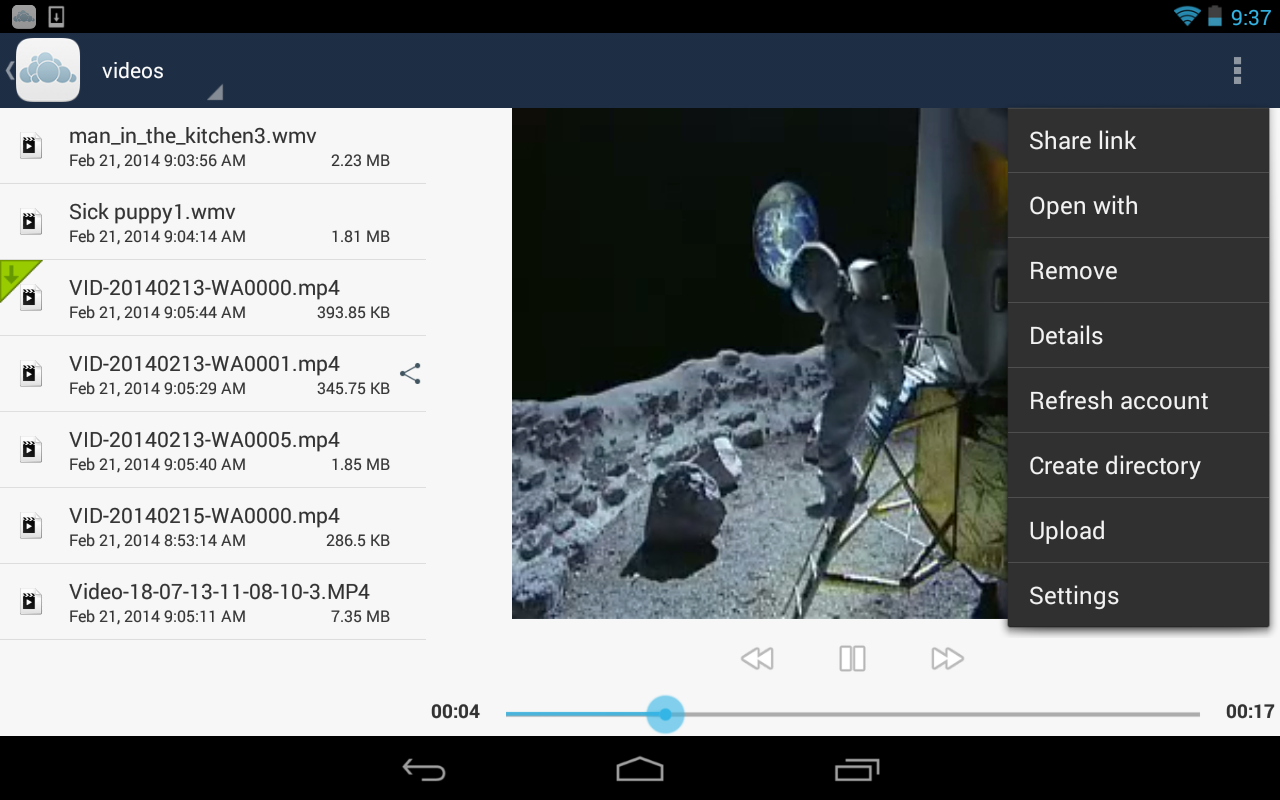Pause the playing video
The image size is (1280, 800).
click(x=851, y=657)
